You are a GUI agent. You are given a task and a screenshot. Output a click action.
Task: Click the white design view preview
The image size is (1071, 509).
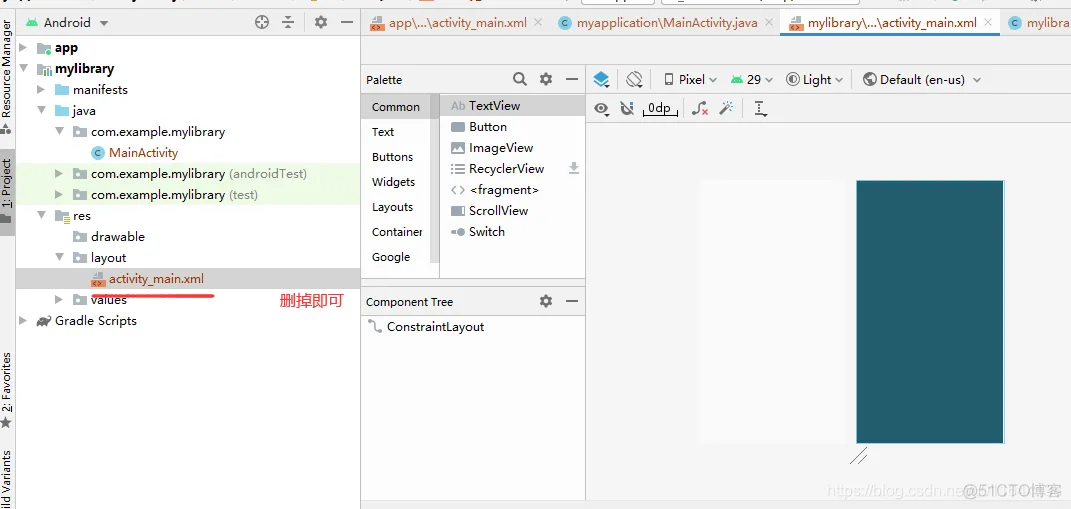click(x=773, y=312)
